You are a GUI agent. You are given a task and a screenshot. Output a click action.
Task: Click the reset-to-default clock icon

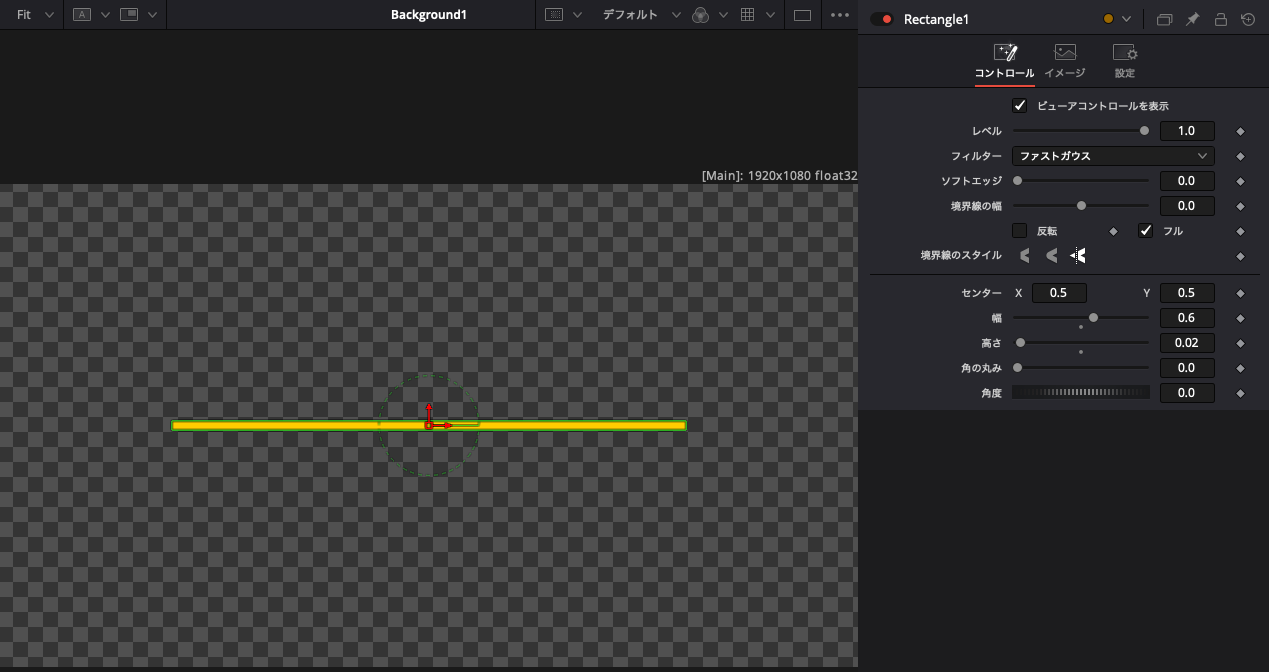[x=1248, y=19]
